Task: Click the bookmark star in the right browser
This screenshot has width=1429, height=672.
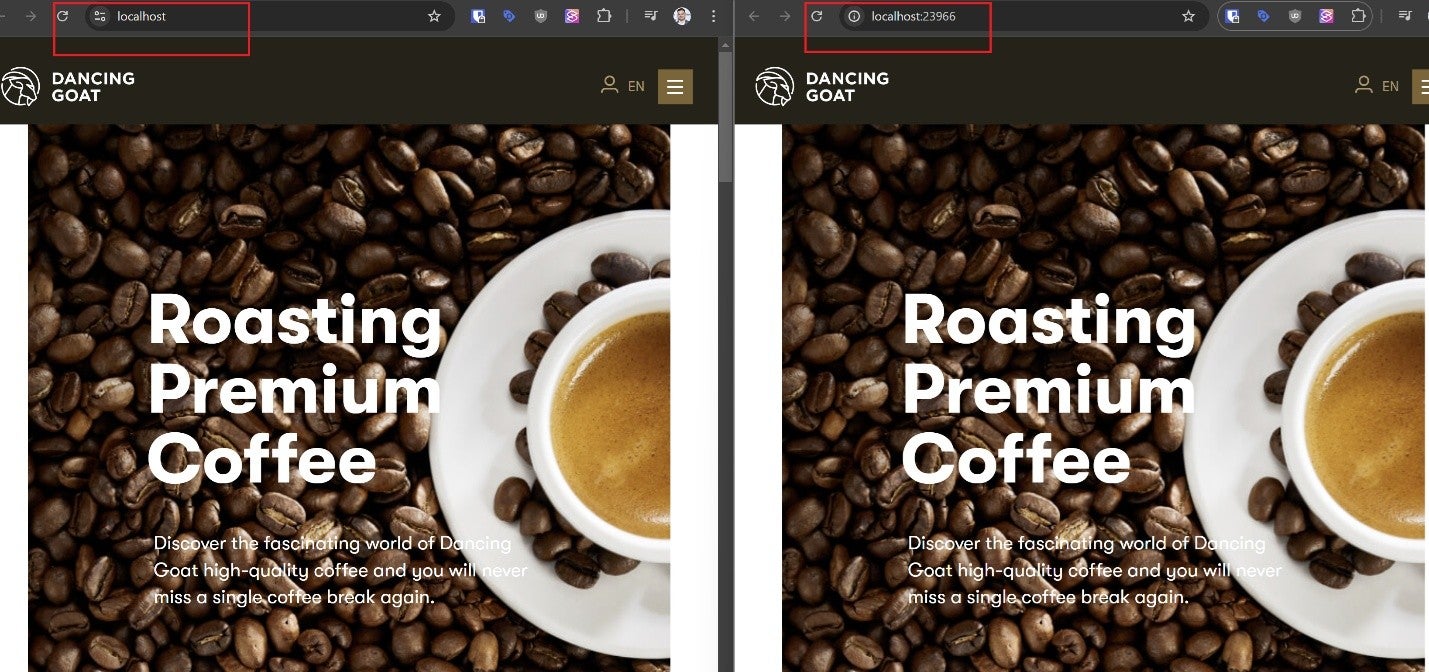Action: (1188, 16)
